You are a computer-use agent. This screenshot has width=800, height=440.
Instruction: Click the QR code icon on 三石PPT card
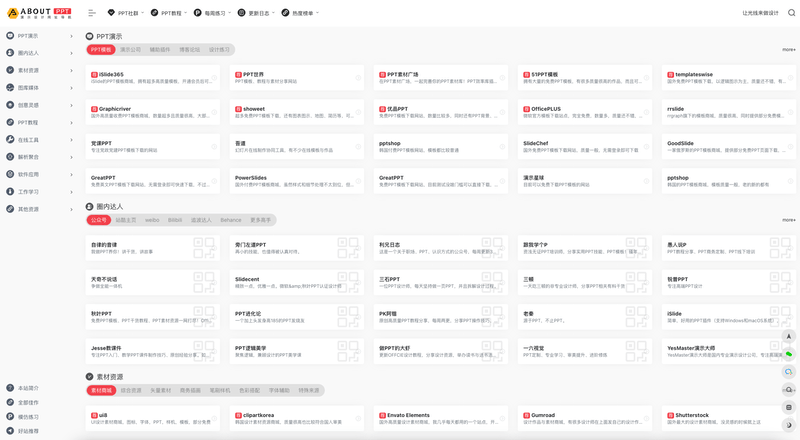tap(492, 282)
